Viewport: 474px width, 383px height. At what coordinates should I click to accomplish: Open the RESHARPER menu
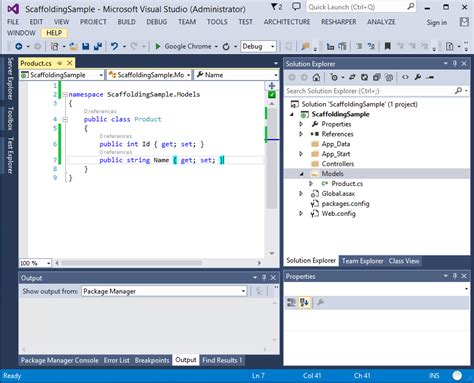coord(339,22)
